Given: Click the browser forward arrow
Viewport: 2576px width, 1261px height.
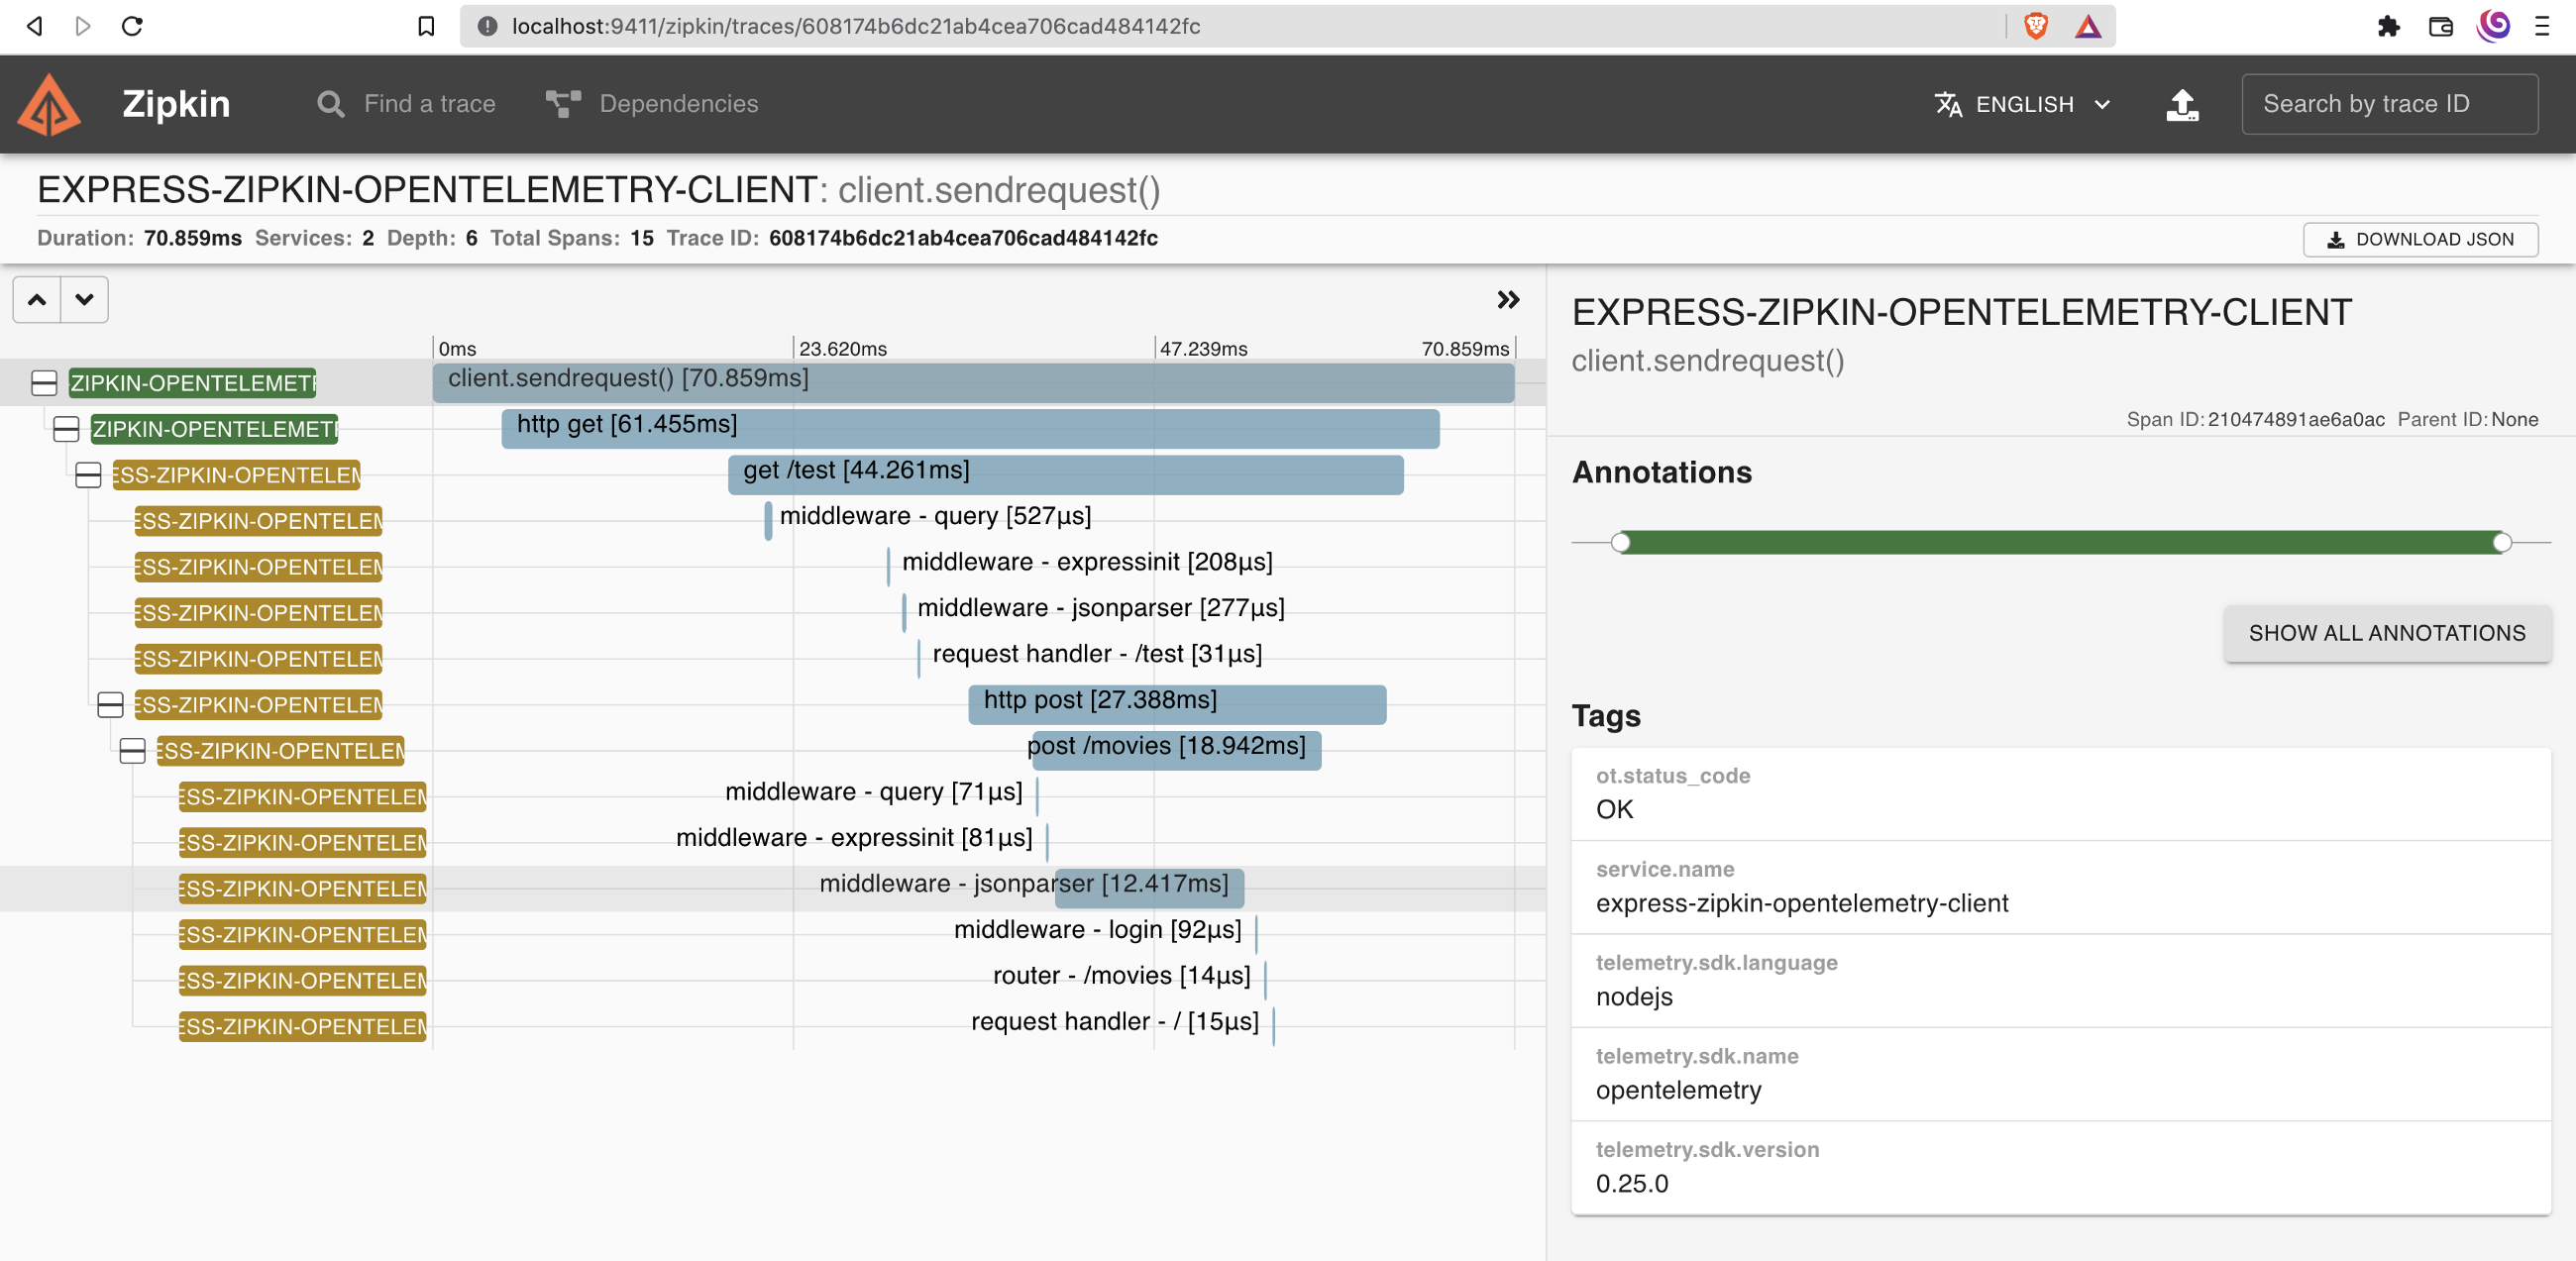Looking at the screenshot, I should 83,26.
